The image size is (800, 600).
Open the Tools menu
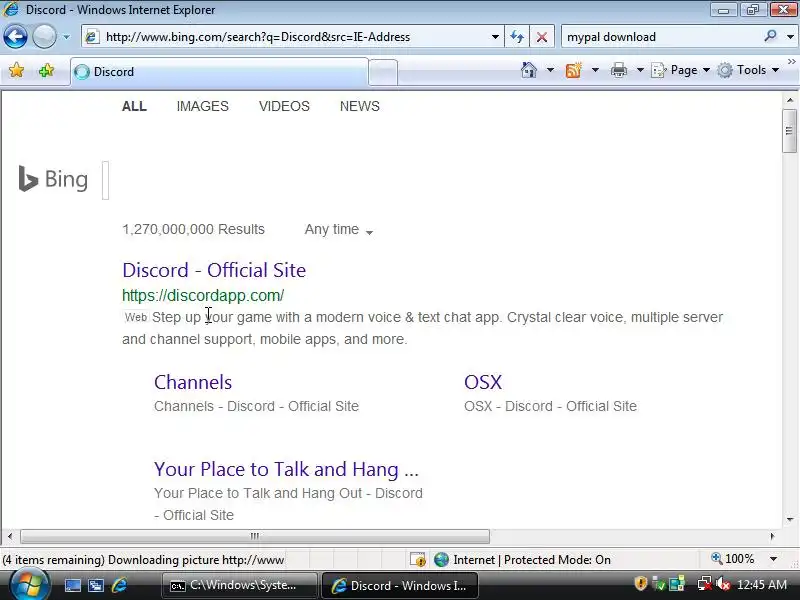pyautogui.click(x=748, y=70)
